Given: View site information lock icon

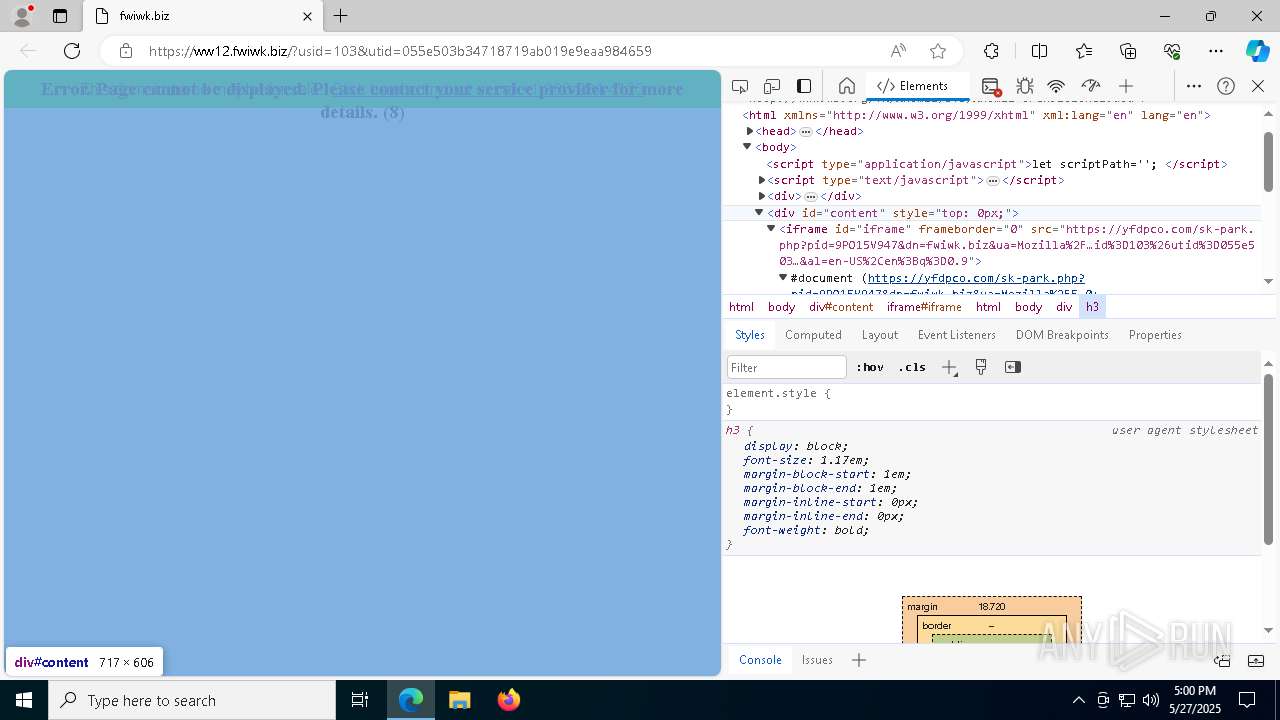Looking at the screenshot, I should (126, 51).
